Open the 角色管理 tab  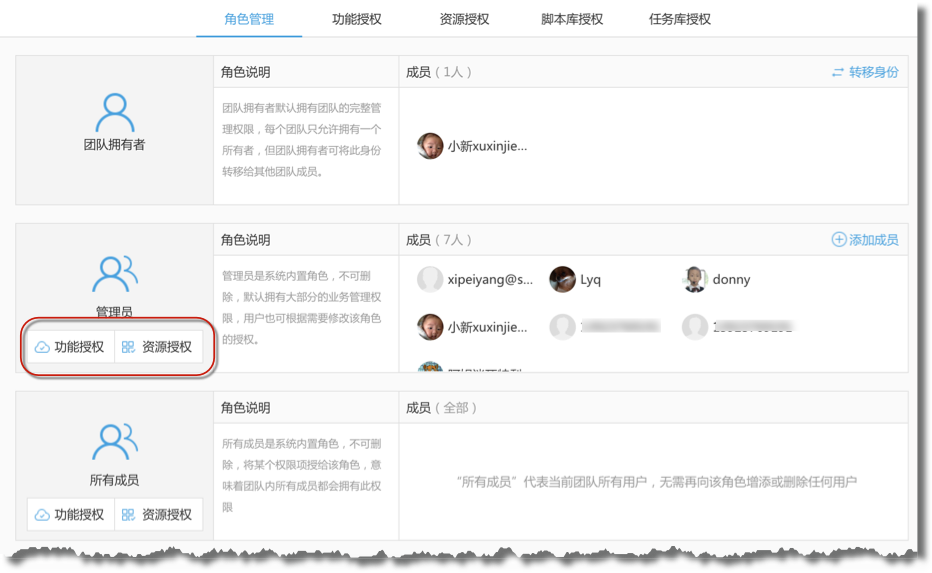(x=249, y=19)
